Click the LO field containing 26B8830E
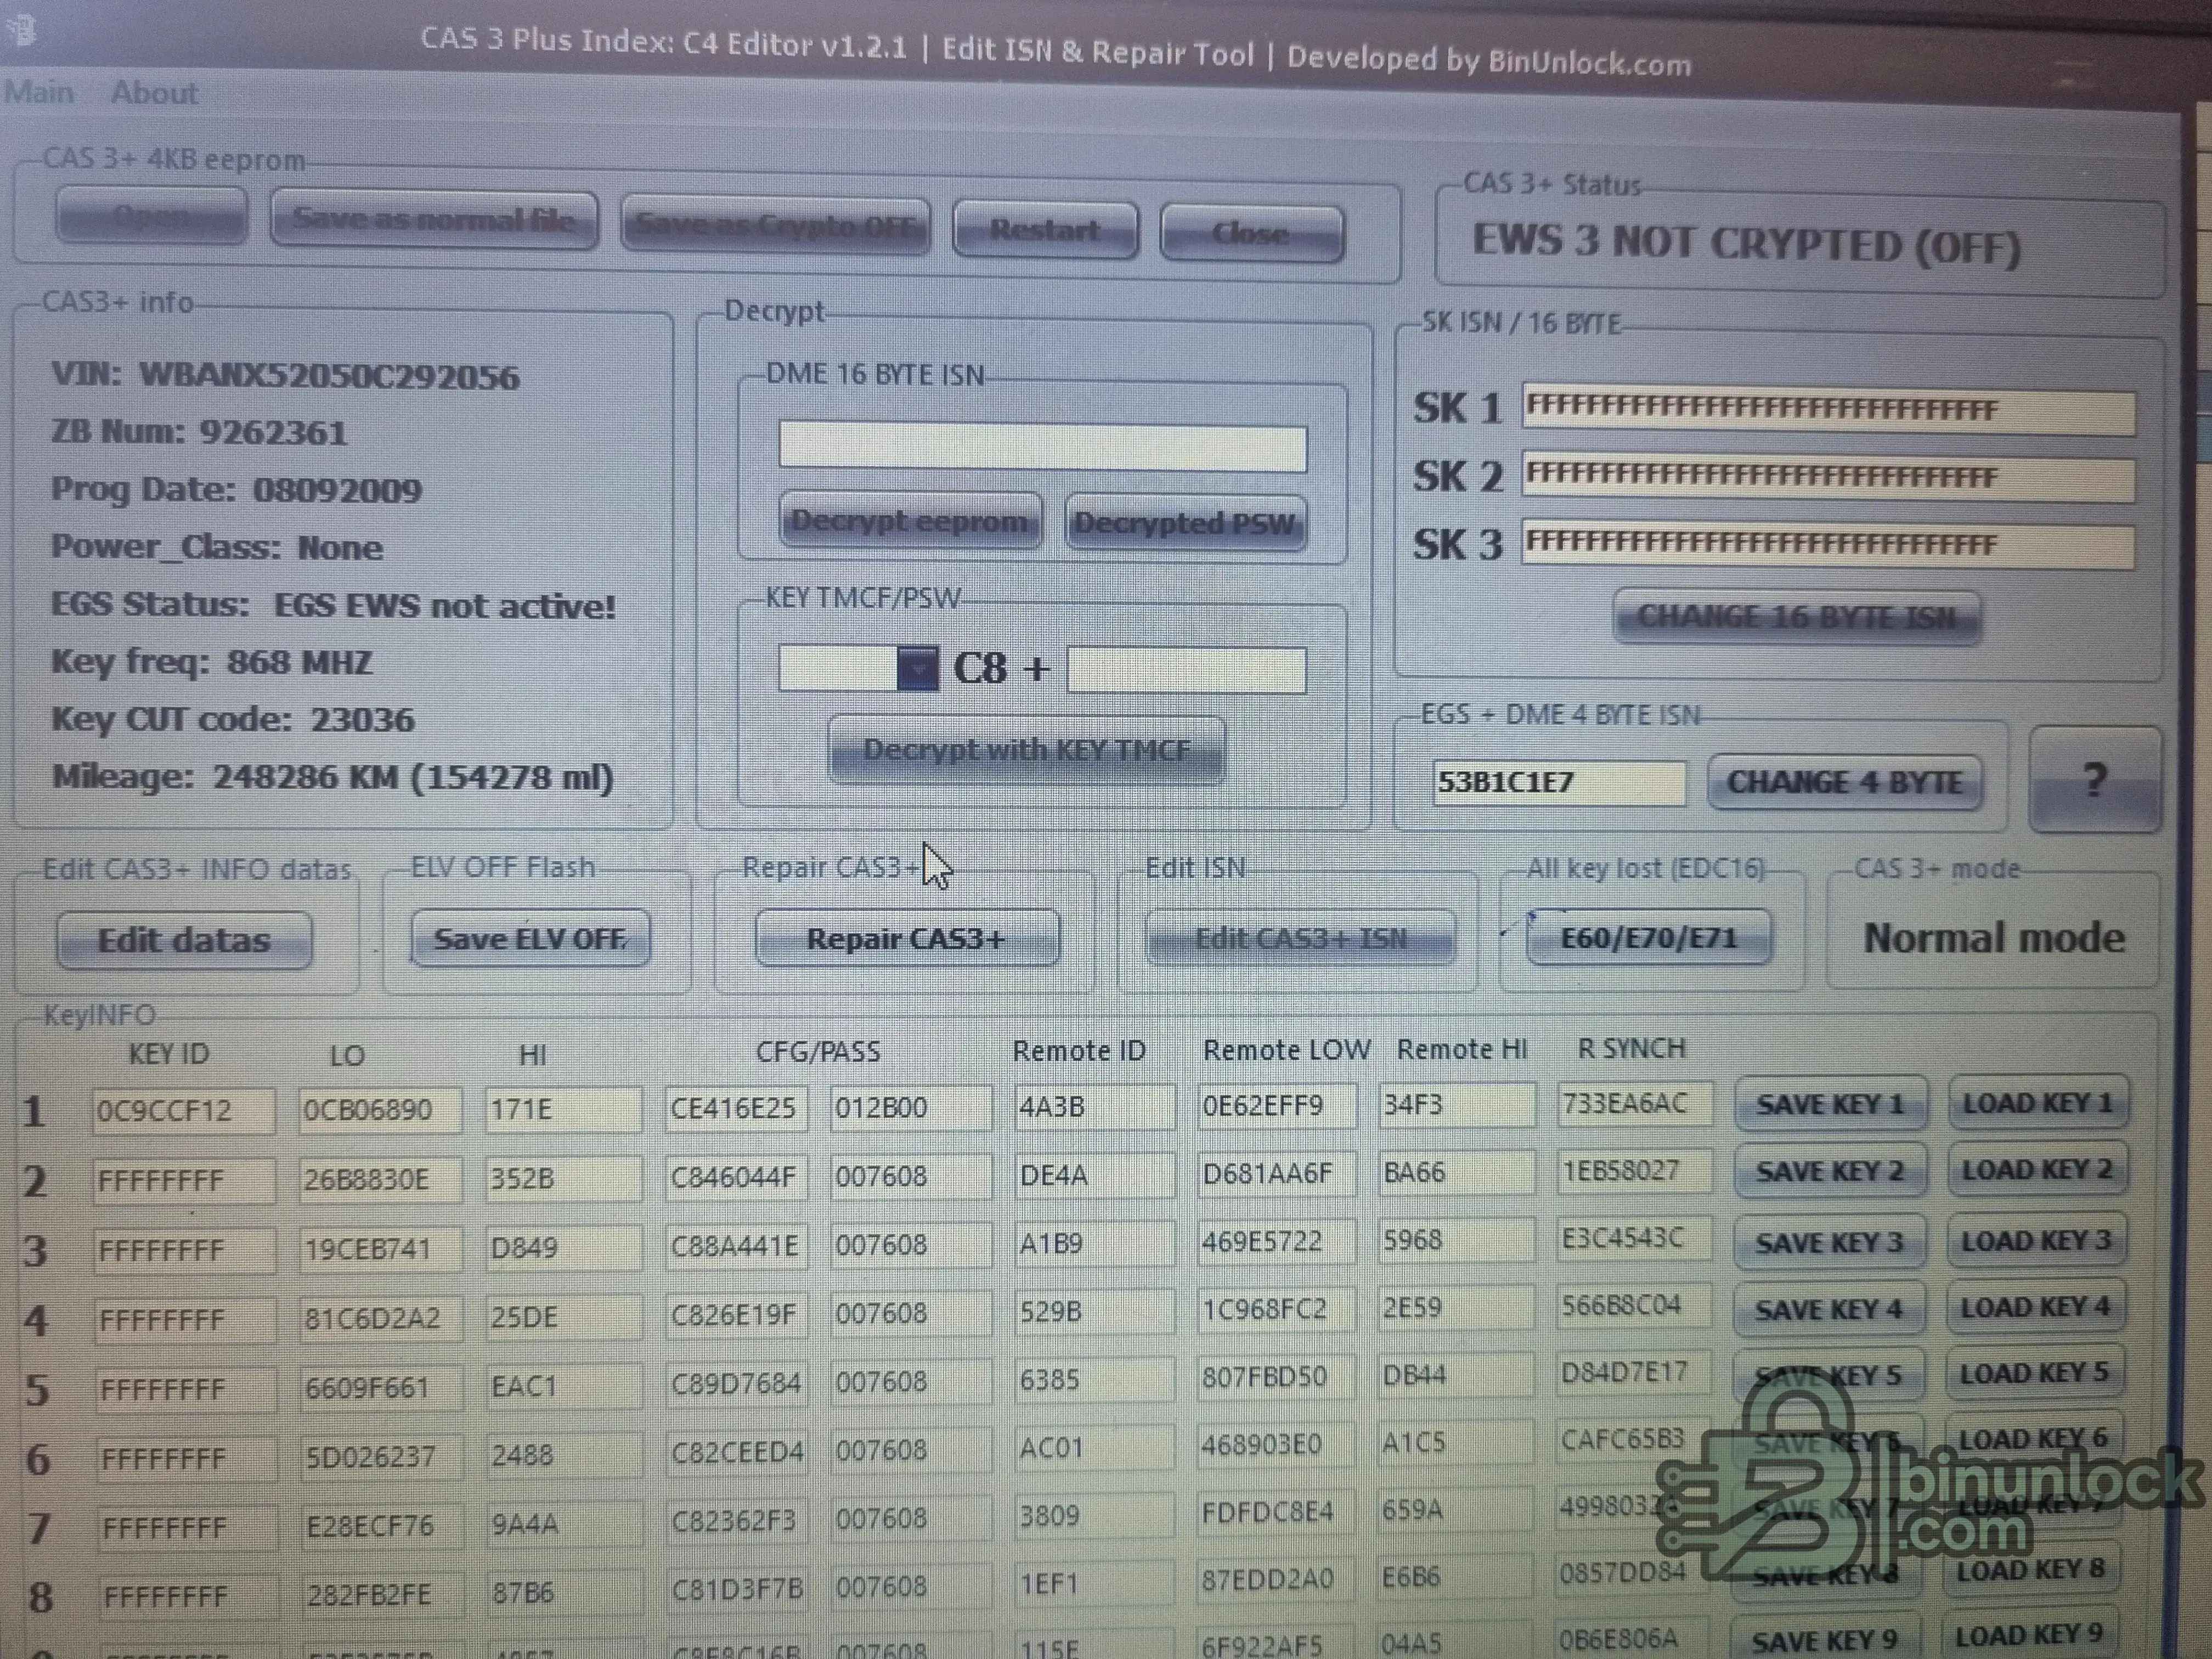This screenshot has height=1659, width=2212. (x=381, y=1180)
